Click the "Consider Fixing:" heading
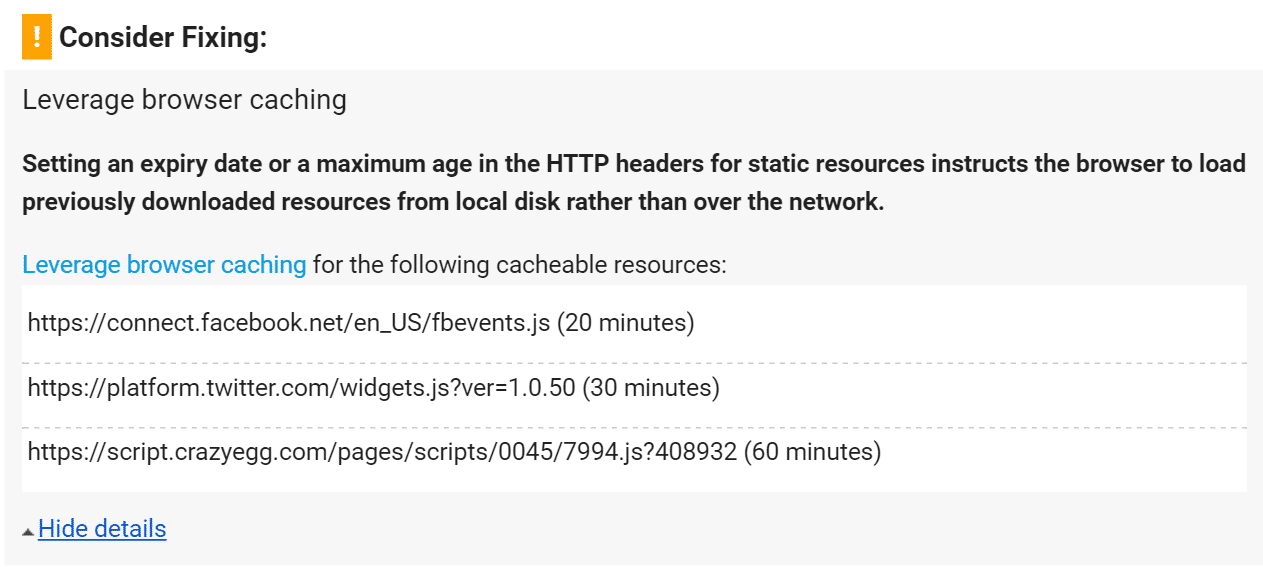The width and height of the screenshot is (1263, 567). click(x=163, y=39)
